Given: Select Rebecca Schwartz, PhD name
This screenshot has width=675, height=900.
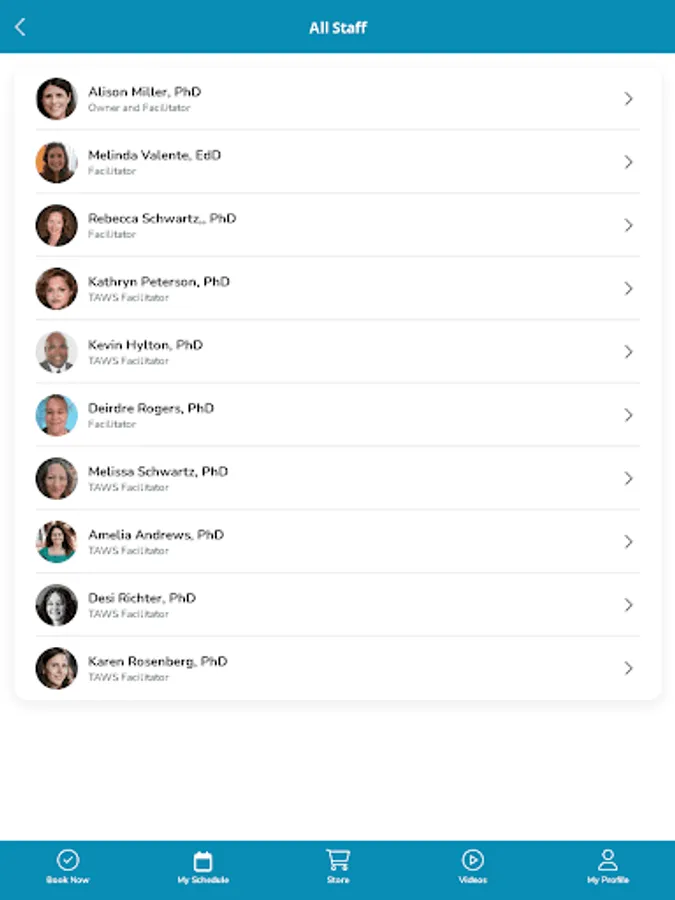Looking at the screenshot, I should 162,218.
